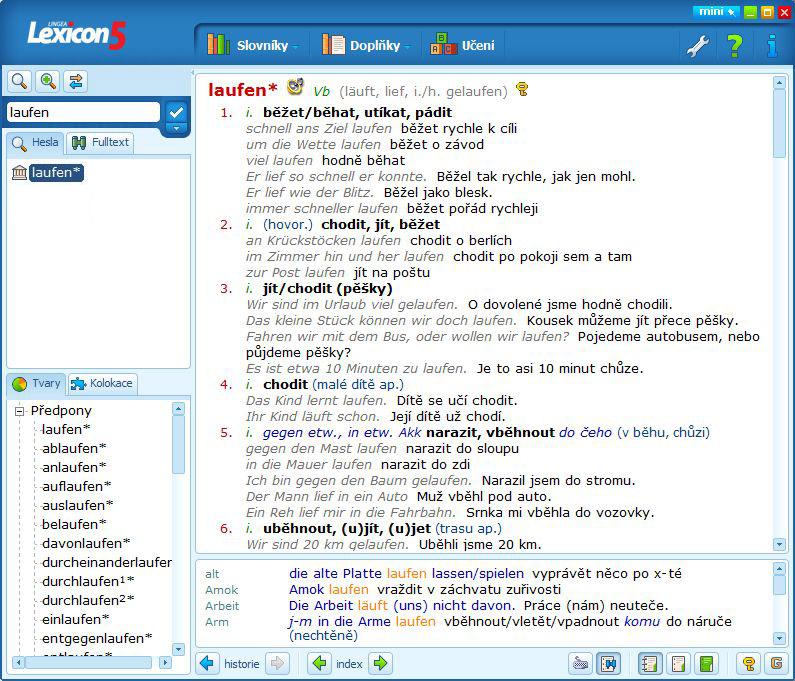Click the laufen search input field
This screenshot has width=795, height=681.
83,112
